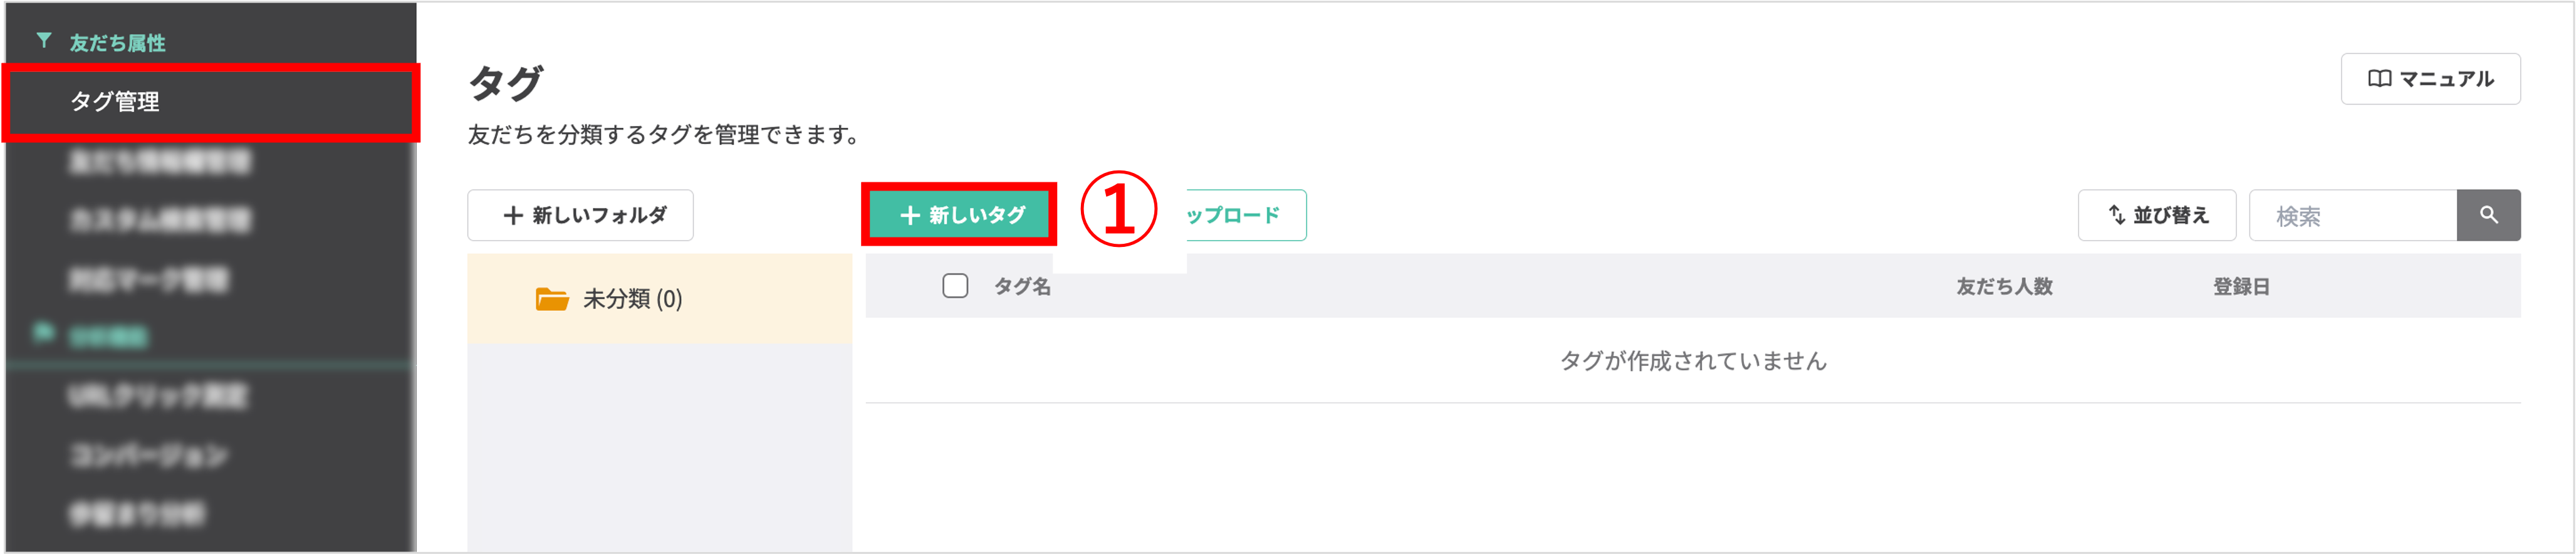Open the マニュアル documentation

2430,78
